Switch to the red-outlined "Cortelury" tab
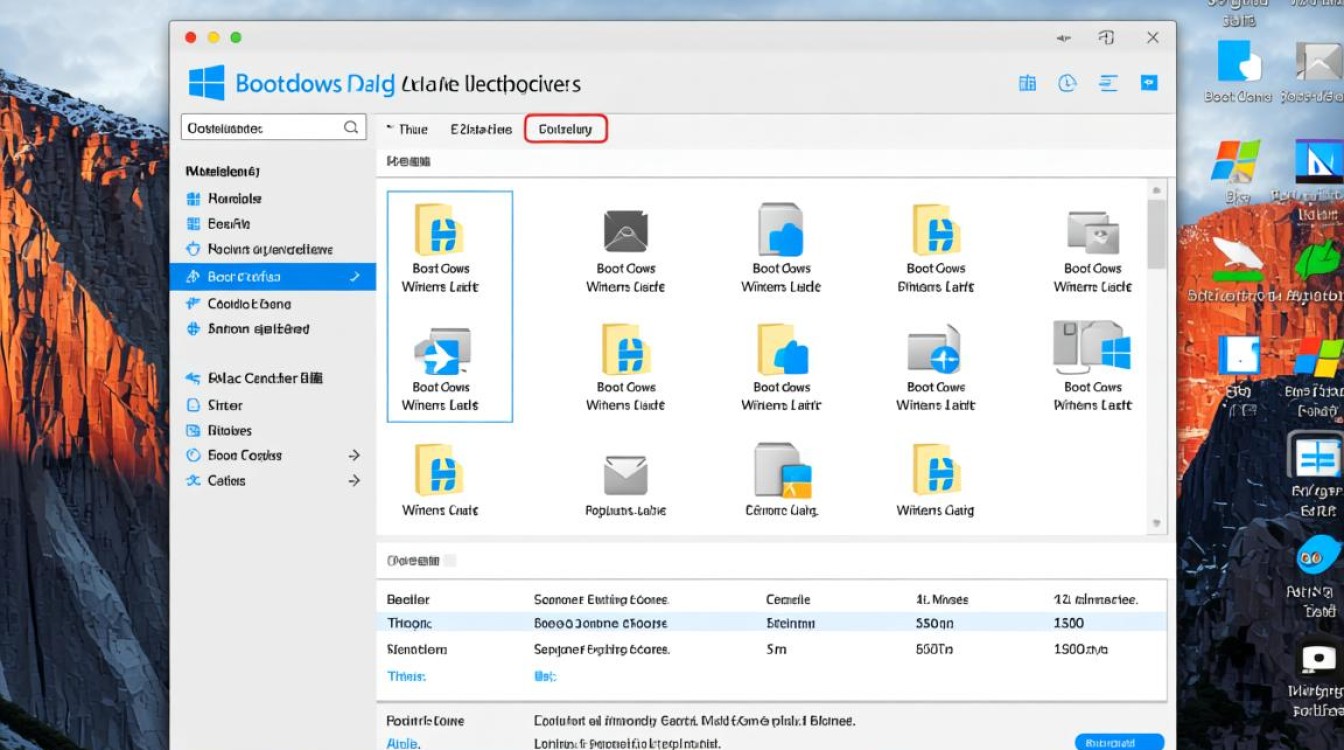1344x750 pixels. click(x=566, y=129)
